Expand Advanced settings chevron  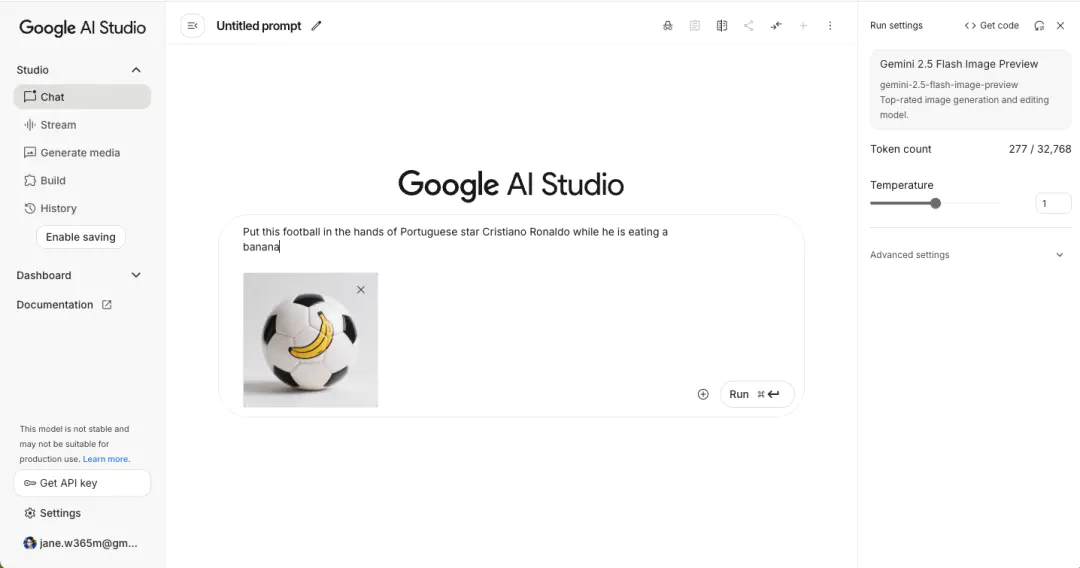pyautogui.click(x=1059, y=255)
